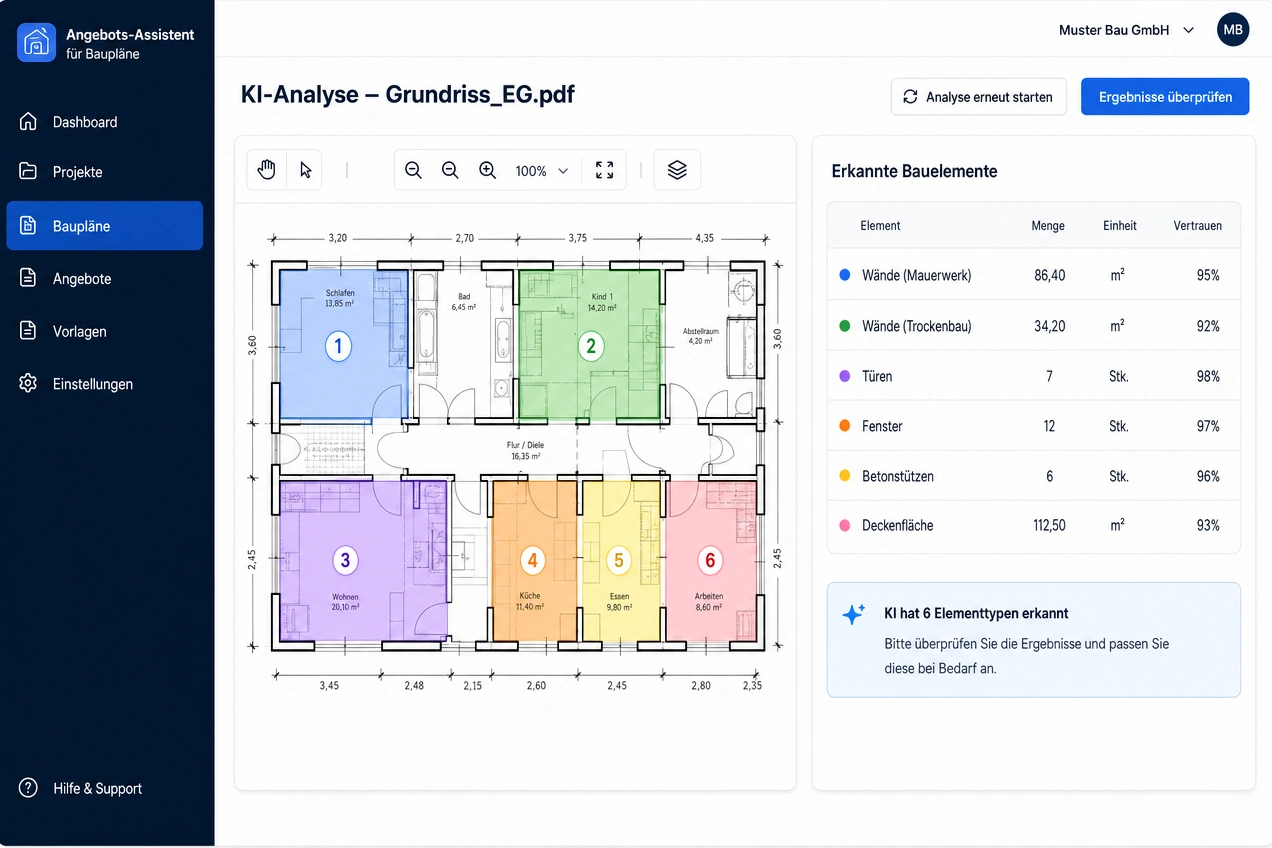Click the Angebots-Assistent house logo

(36, 43)
